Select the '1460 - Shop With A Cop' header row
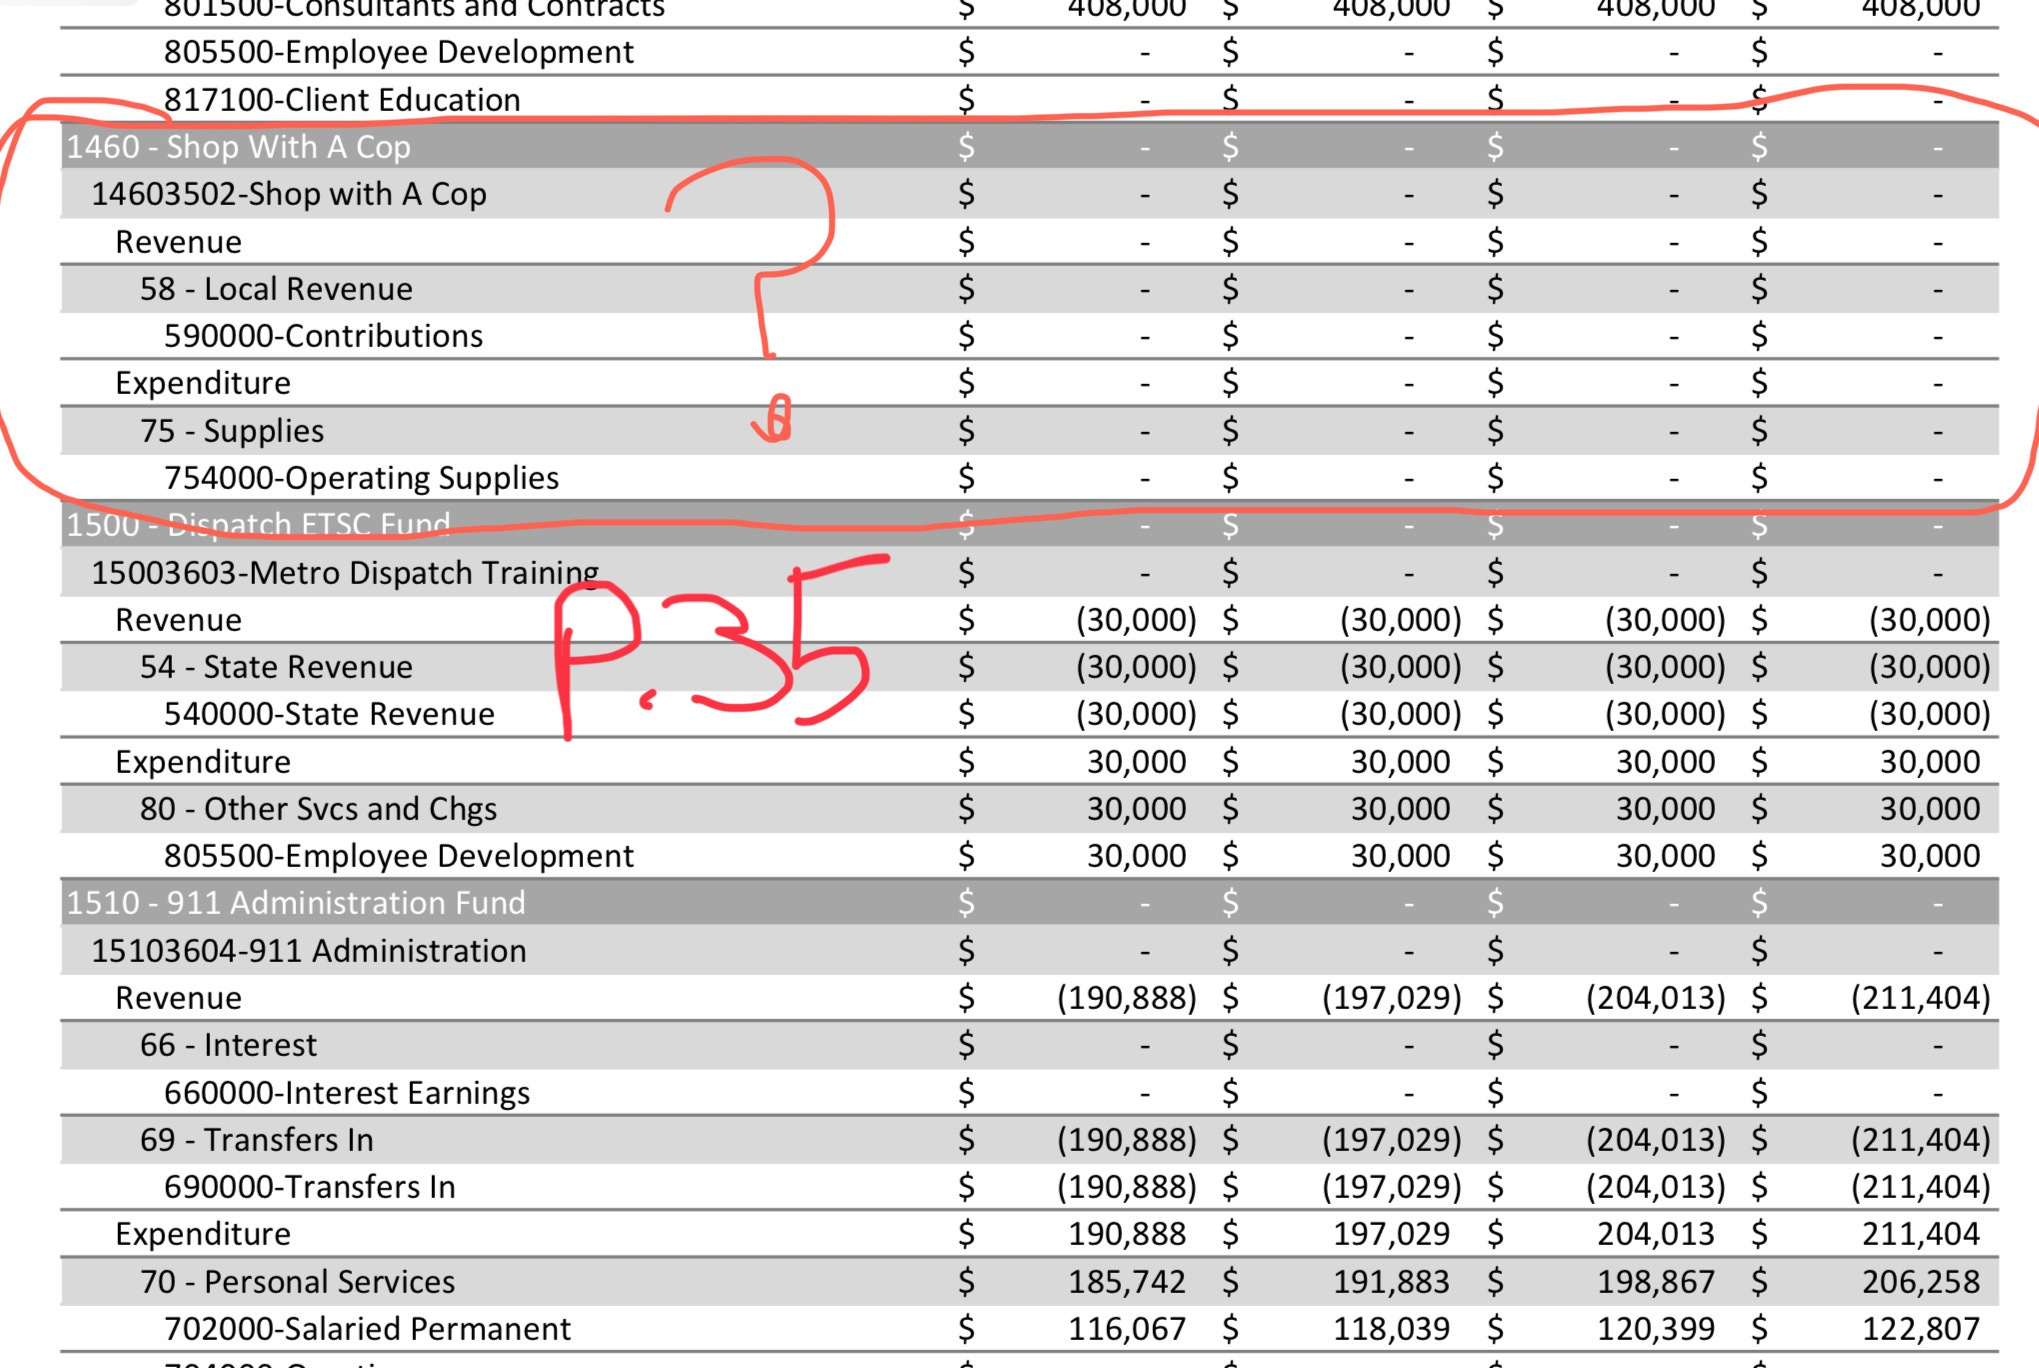The width and height of the screenshot is (2039, 1368). 238,147
